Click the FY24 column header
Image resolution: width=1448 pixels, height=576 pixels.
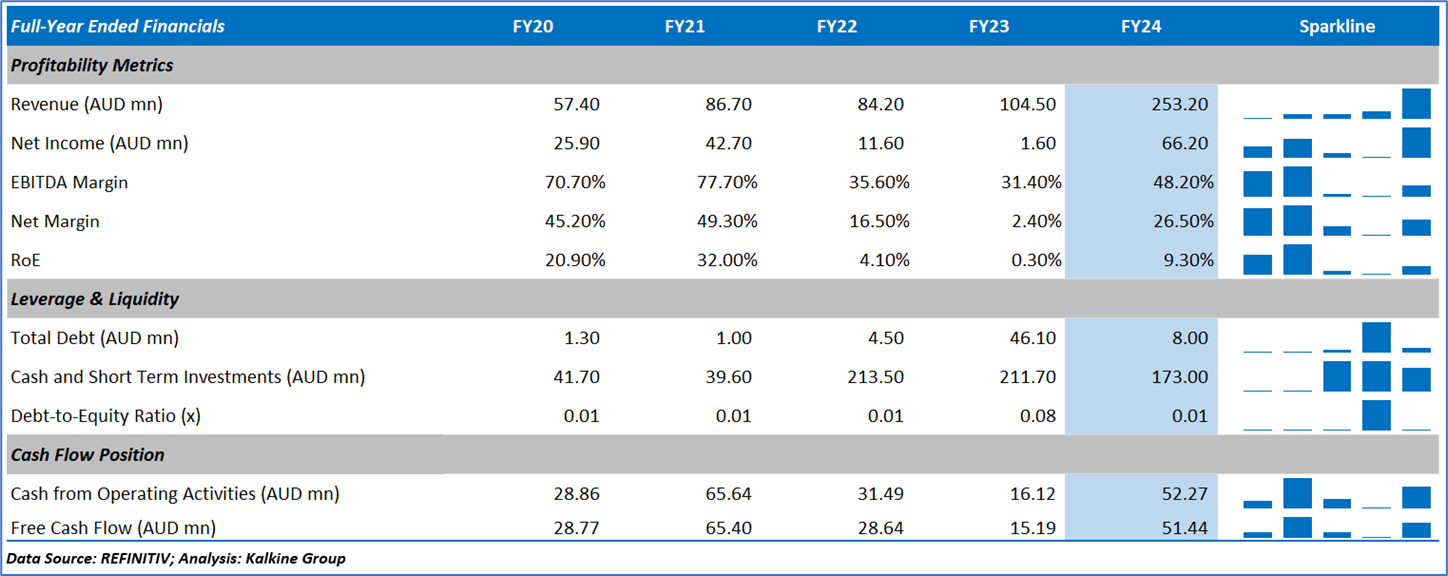[x=1141, y=27]
